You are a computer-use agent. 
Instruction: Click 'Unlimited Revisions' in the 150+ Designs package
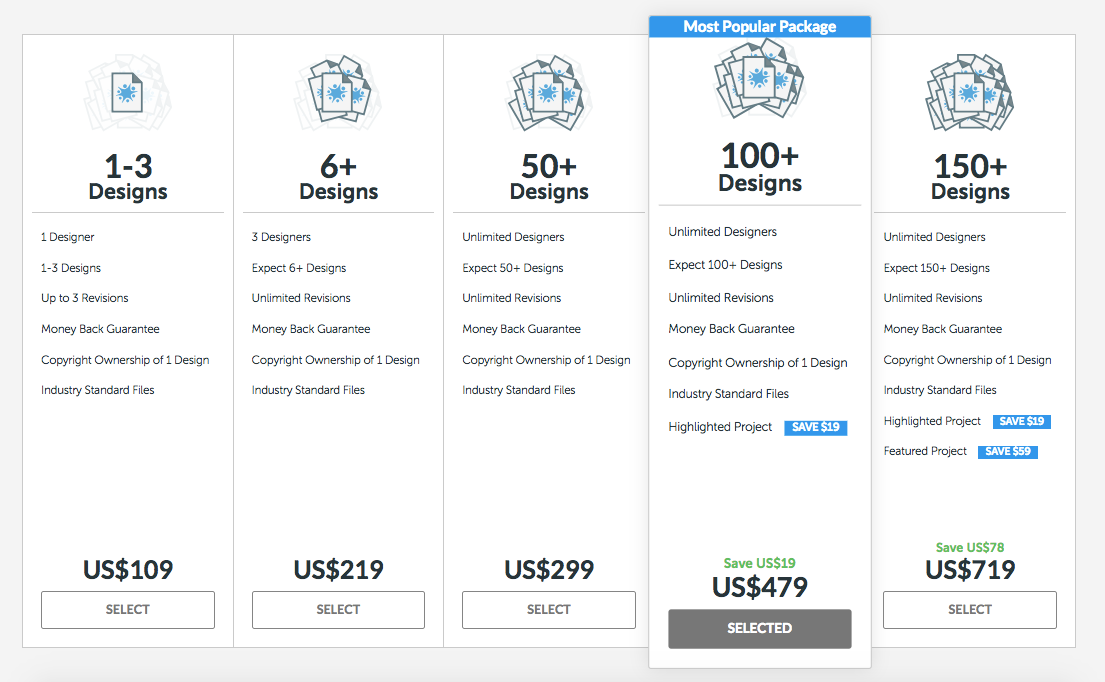[933, 298]
